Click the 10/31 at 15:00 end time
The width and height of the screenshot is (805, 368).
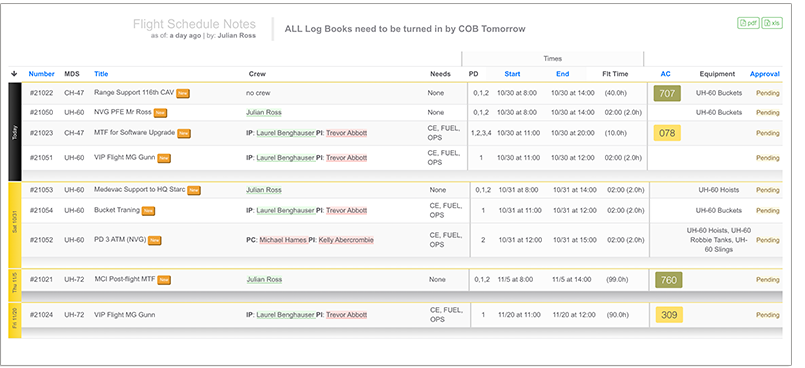pos(575,240)
